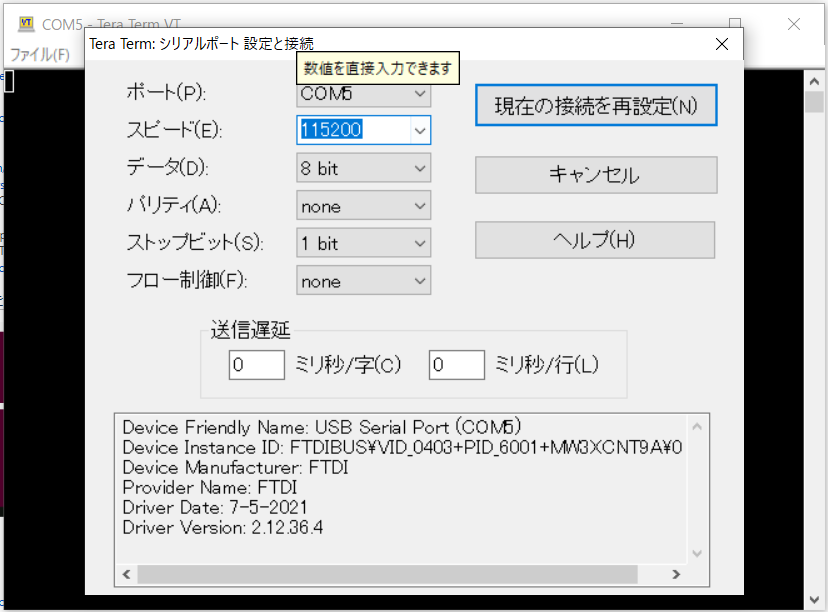Click the Tera Term VT title bar icon
Viewport: 828px width, 612px height.
tap(25, 23)
